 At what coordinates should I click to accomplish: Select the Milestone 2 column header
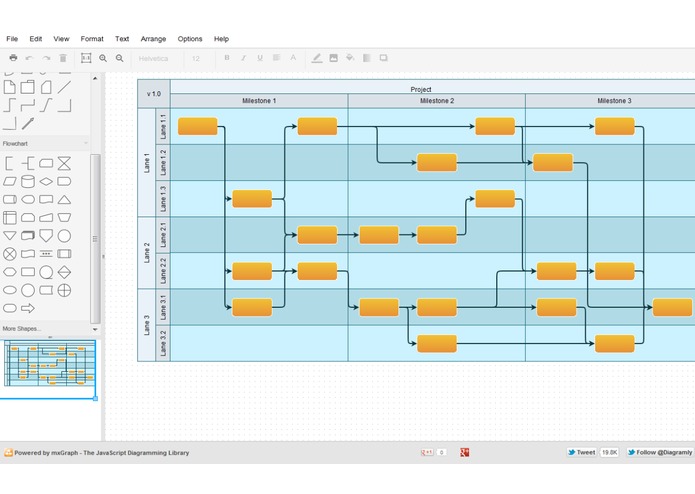click(x=437, y=101)
